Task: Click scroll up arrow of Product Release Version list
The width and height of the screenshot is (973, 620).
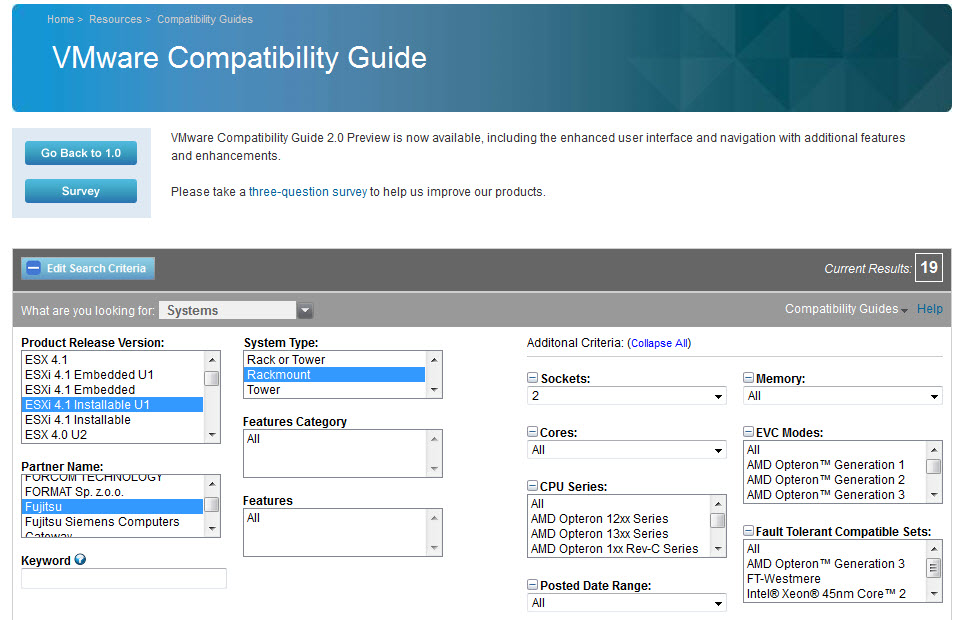Action: coord(212,360)
